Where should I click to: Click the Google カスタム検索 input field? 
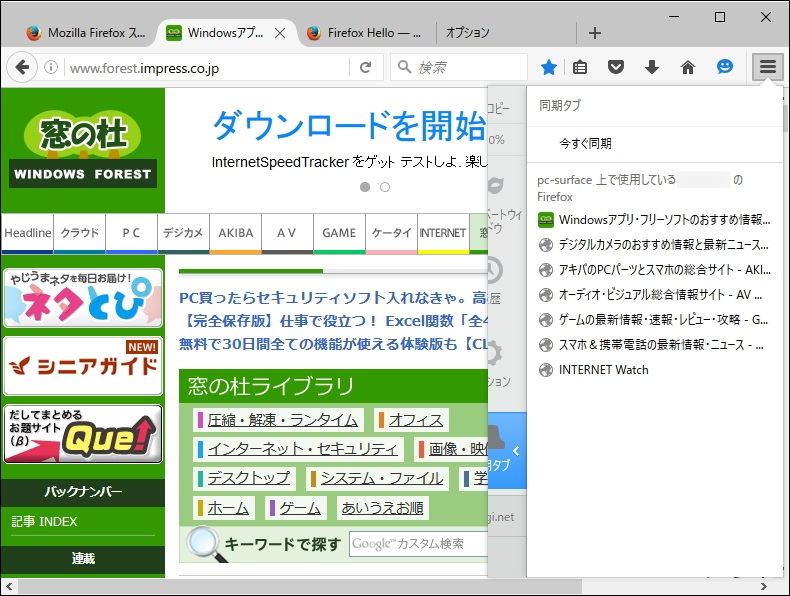(x=419, y=544)
